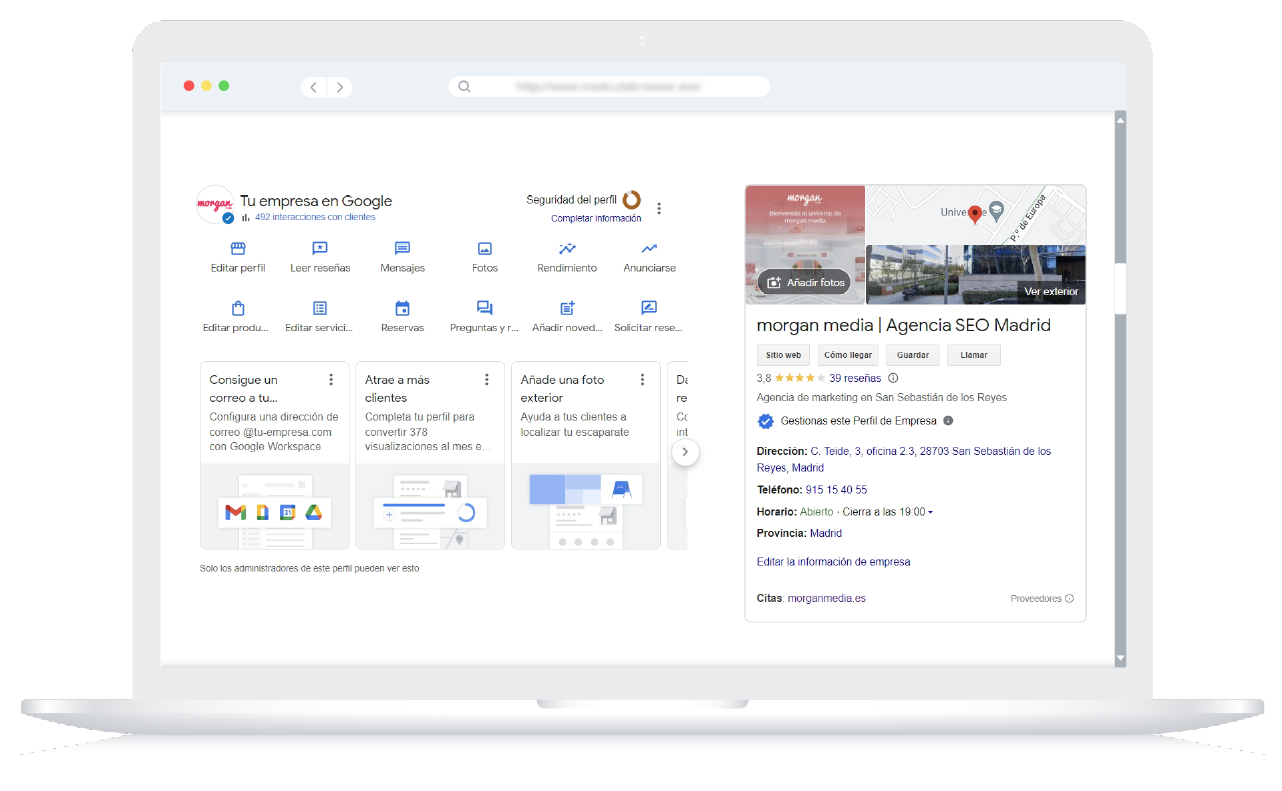This screenshot has height=791, width=1282.
Task: Click page scrollbar up arrow
Action: click(x=1120, y=119)
